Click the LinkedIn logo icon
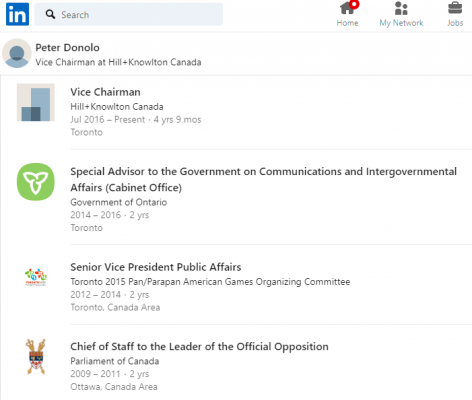472x400 pixels. click(17, 14)
